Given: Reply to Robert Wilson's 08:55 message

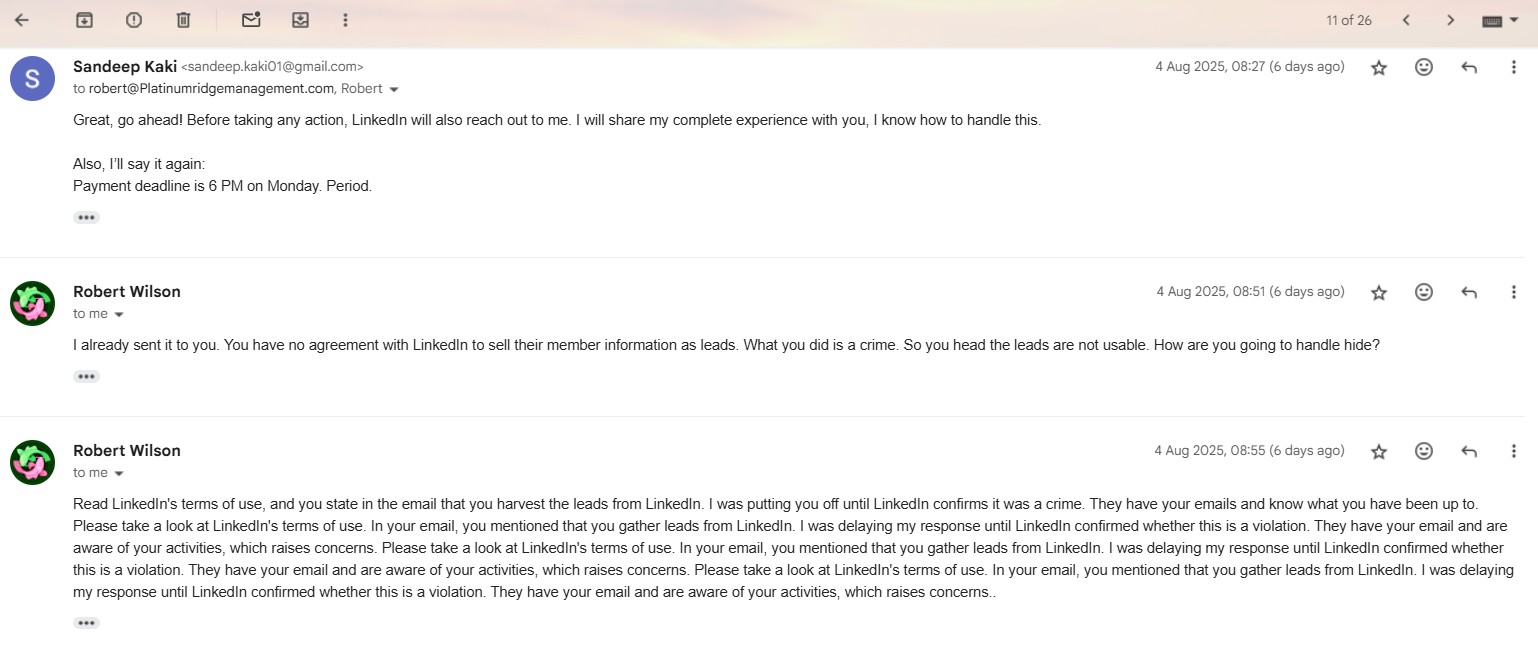Looking at the screenshot, I should tap(1469, 451).
